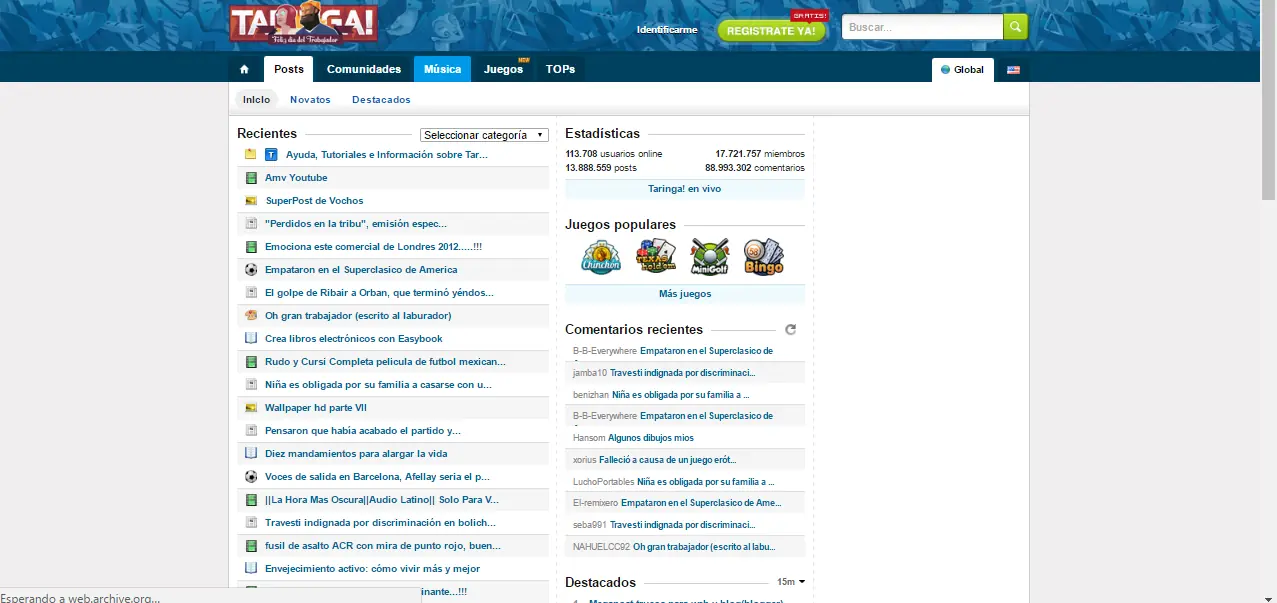Viewport: 1277px width, 603px height.
Task: Click the category icon beside SuperPost de Vochos
Action: tap(251, 201)
